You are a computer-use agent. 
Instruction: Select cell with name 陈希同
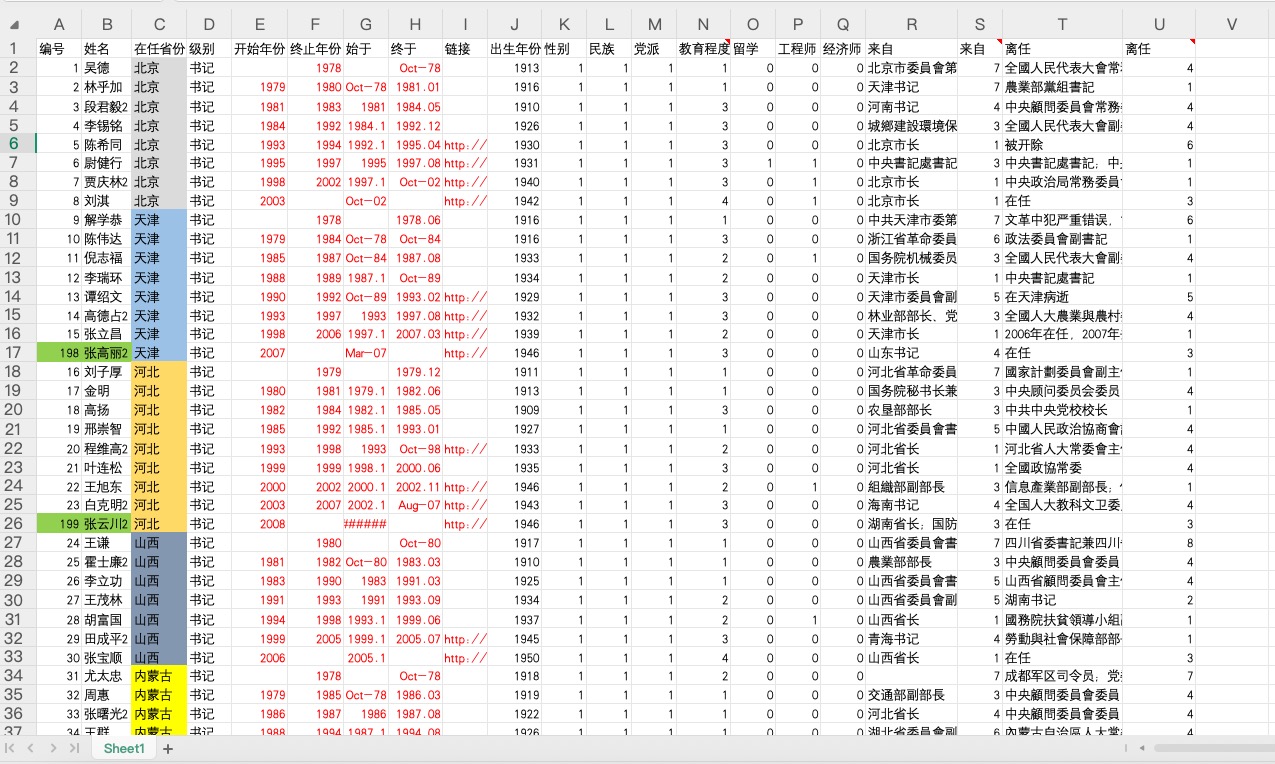106,144
